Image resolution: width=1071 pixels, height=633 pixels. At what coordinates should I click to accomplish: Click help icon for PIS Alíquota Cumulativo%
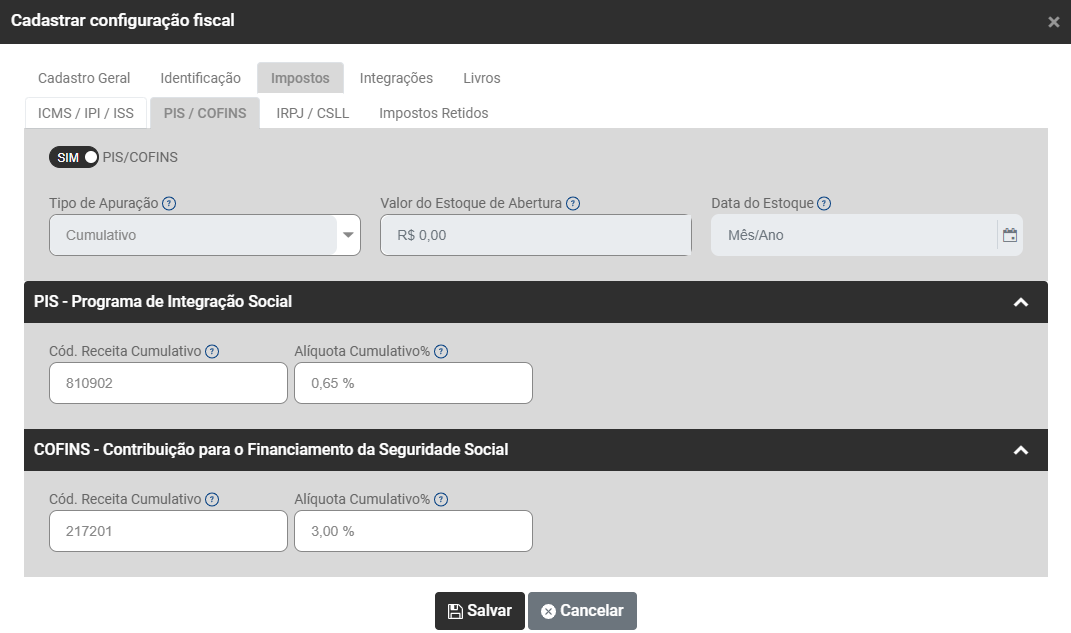click(441, 351)
